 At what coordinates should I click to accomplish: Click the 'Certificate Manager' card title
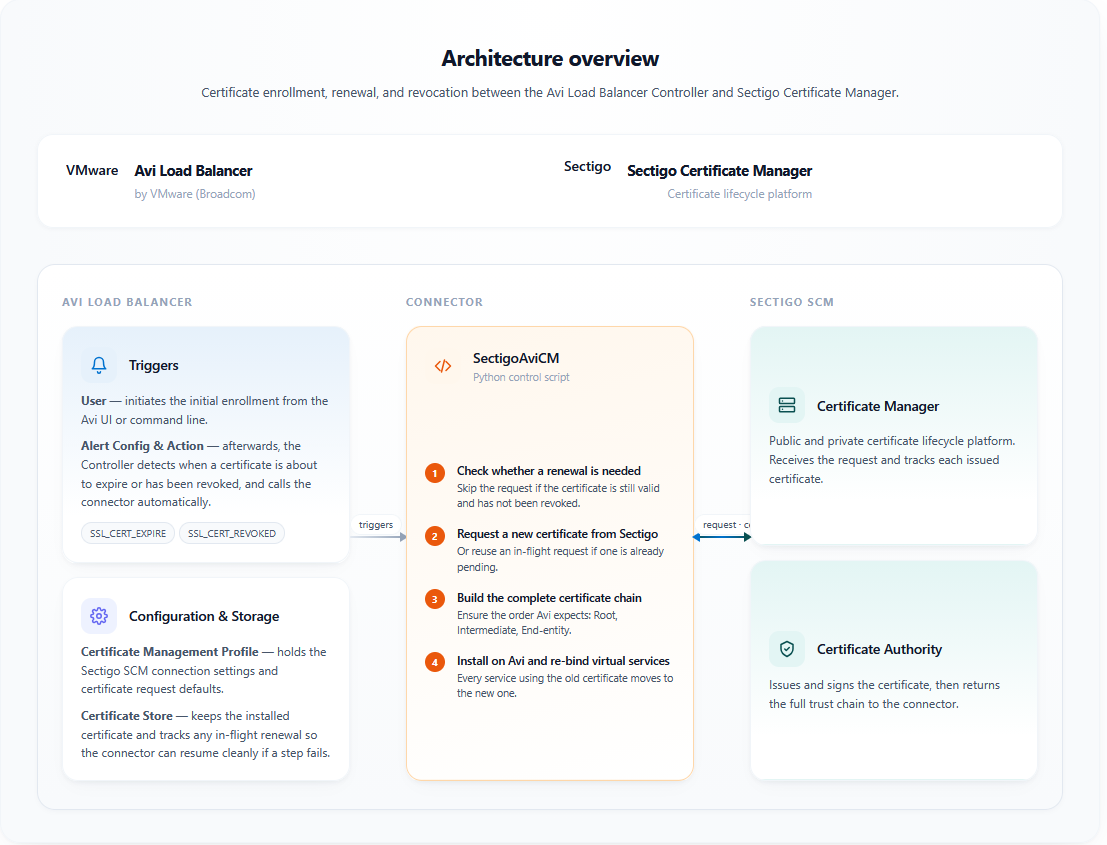[878, 406]
